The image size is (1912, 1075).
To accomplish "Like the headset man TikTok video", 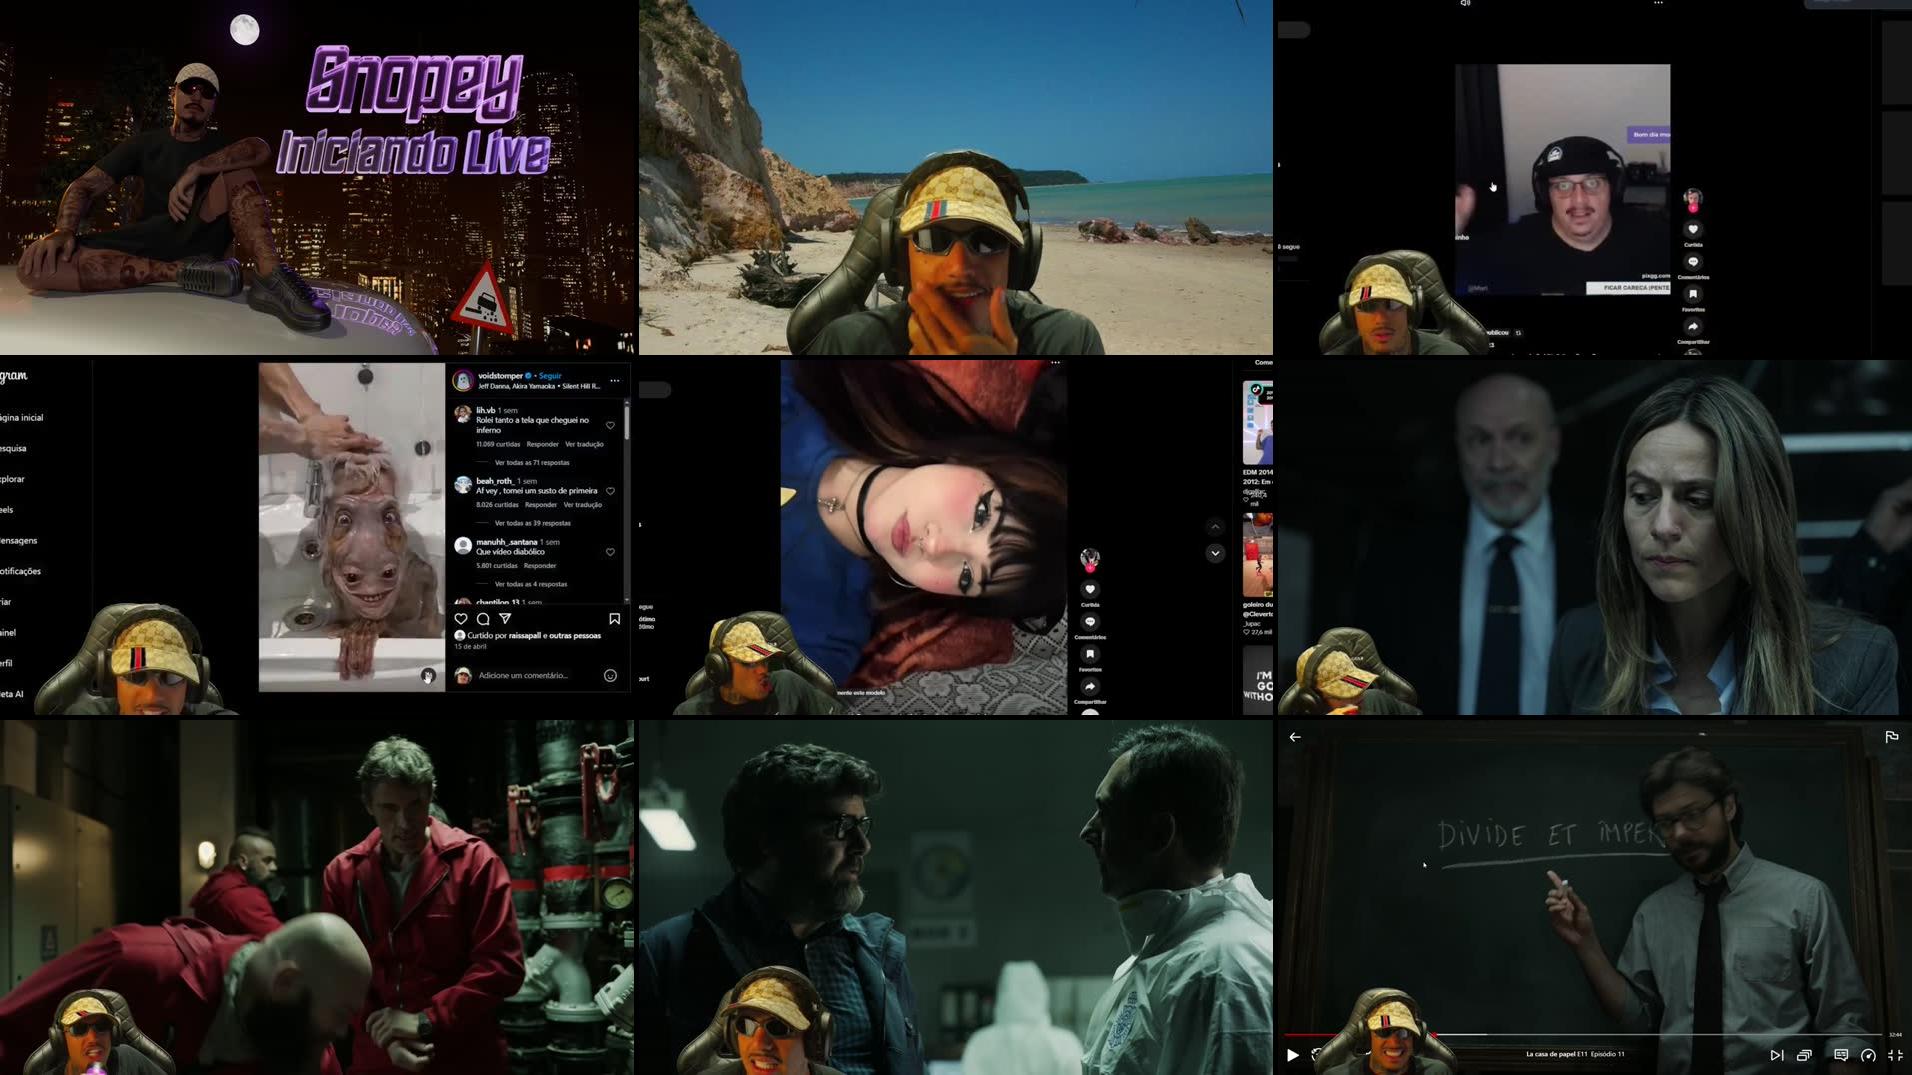I will pos(1693,229).
